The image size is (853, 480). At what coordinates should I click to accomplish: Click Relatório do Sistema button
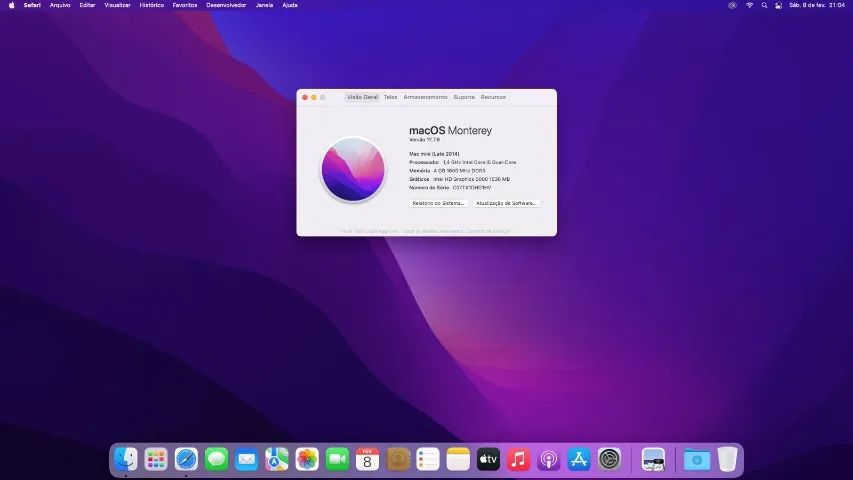tap(438, 203)
